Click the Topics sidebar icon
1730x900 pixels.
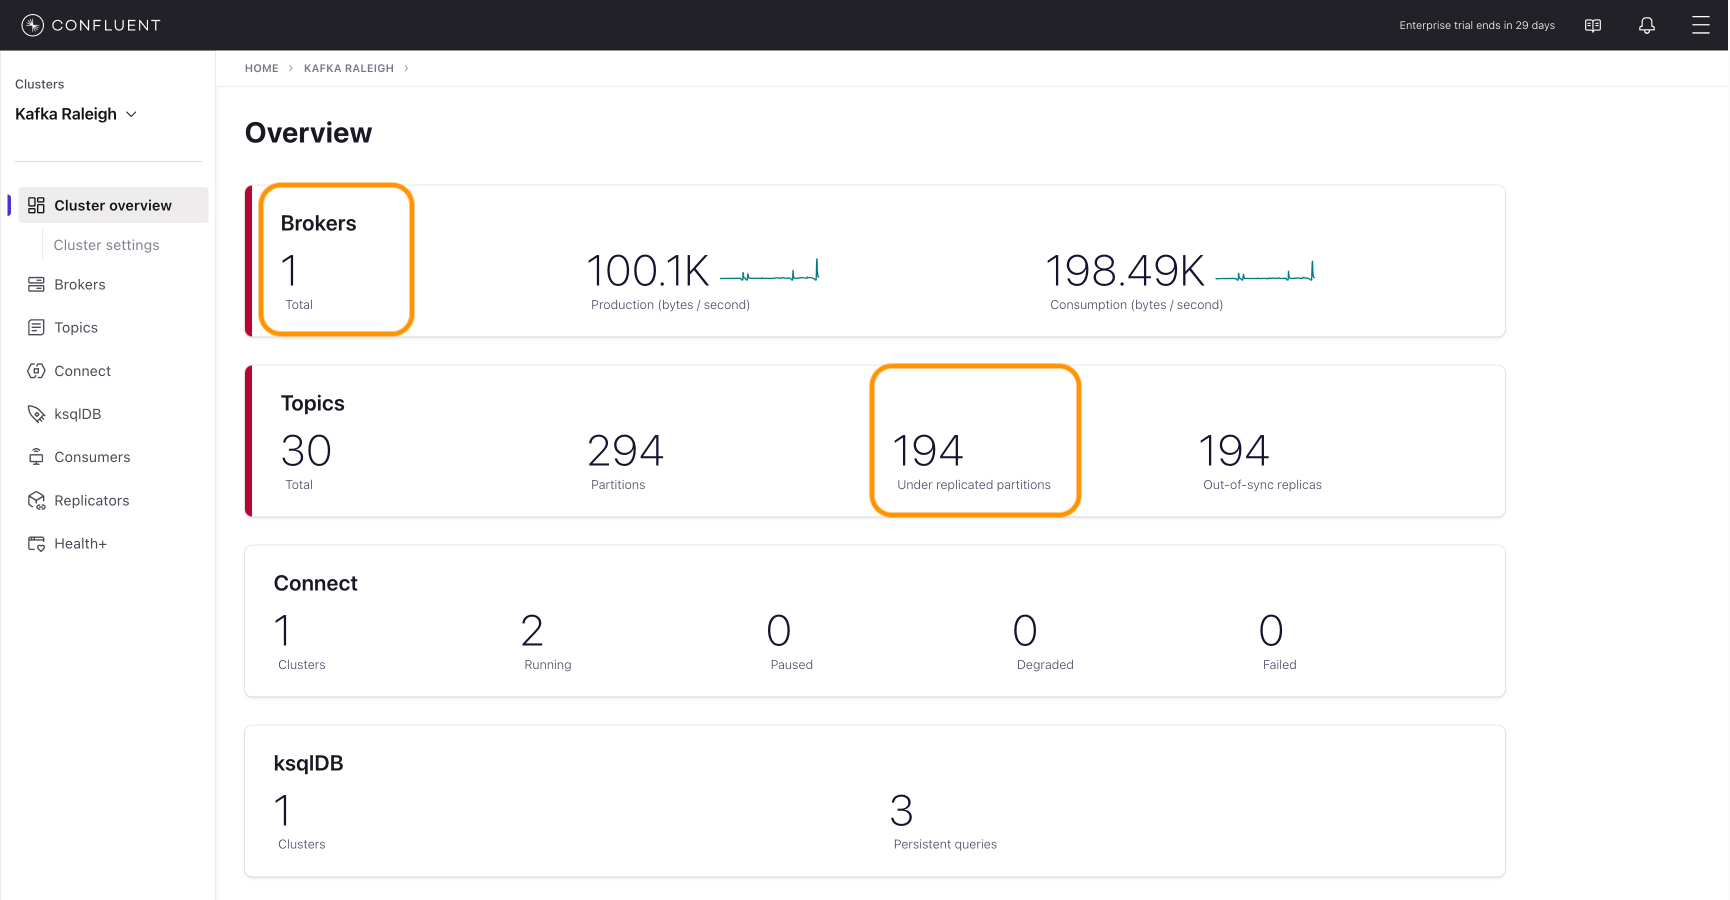coord(36,328)
